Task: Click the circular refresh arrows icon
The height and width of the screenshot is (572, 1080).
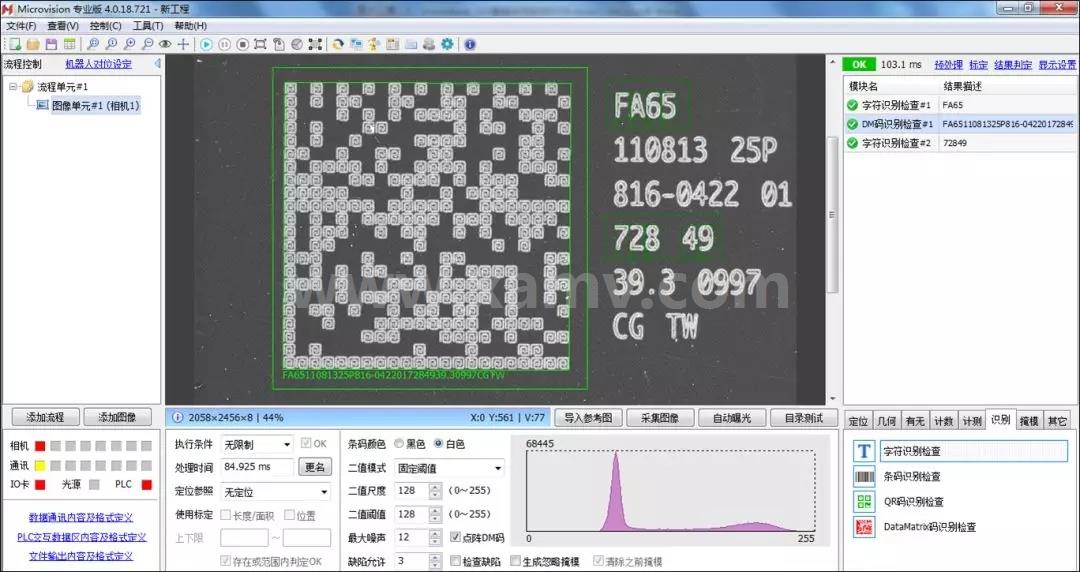Action: coord(338,44)
